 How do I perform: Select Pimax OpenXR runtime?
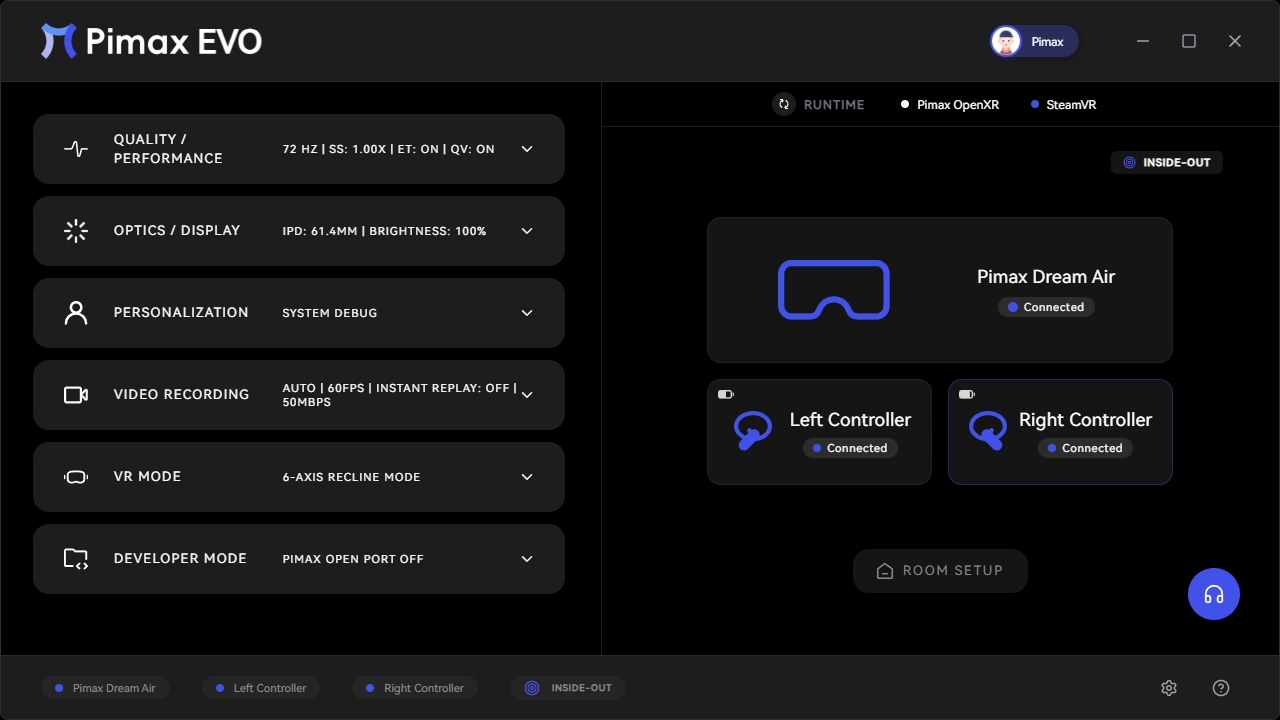point(950,105)
